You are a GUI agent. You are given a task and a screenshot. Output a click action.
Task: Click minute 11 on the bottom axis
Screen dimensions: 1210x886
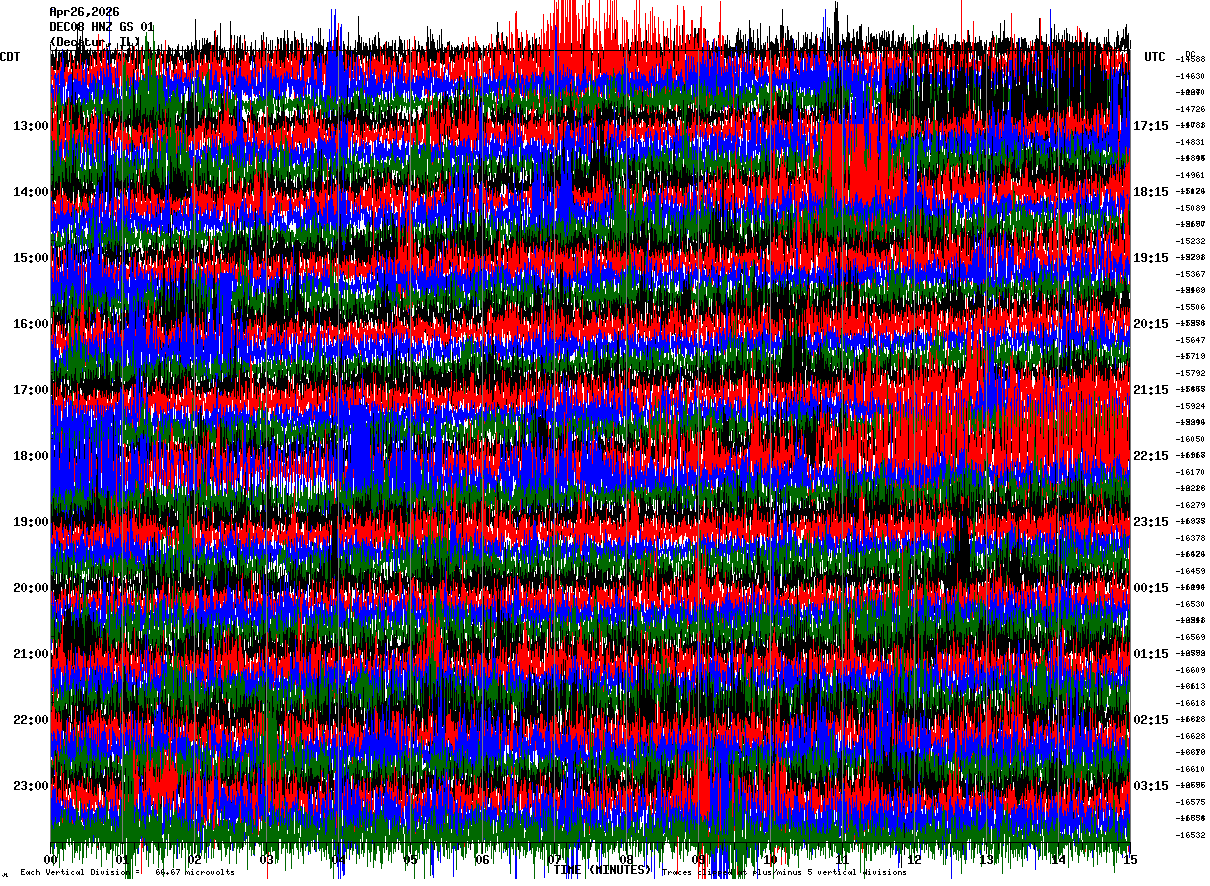[x=843, y=860]
